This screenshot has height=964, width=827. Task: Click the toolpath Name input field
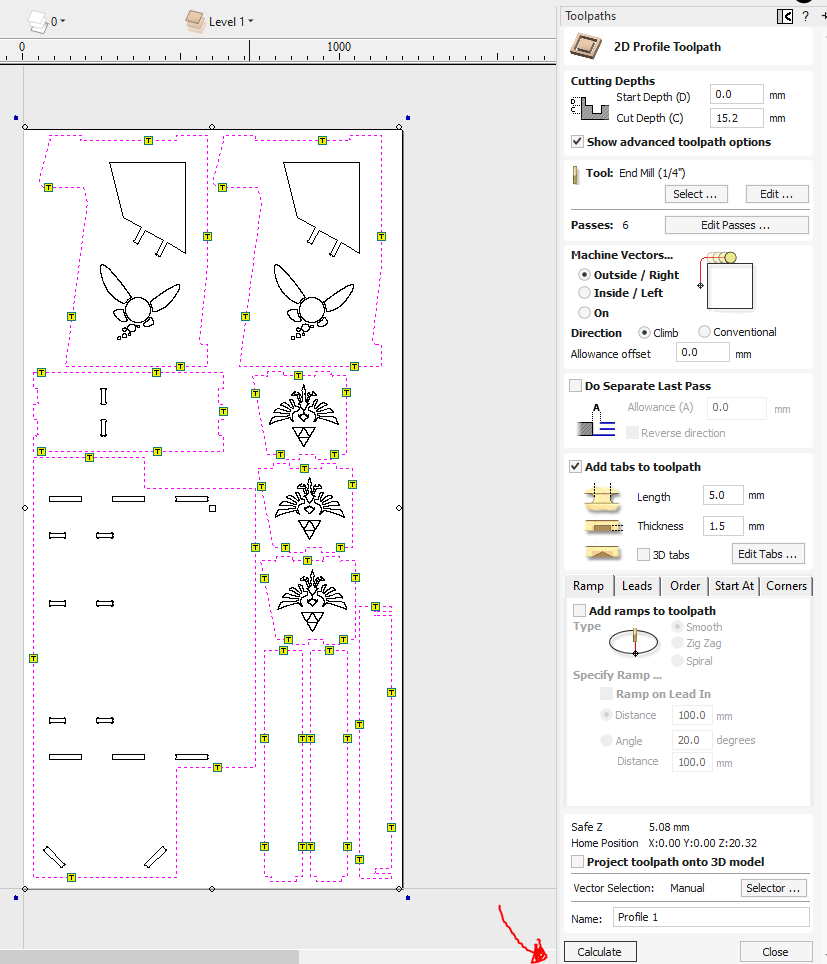point(711,917)
